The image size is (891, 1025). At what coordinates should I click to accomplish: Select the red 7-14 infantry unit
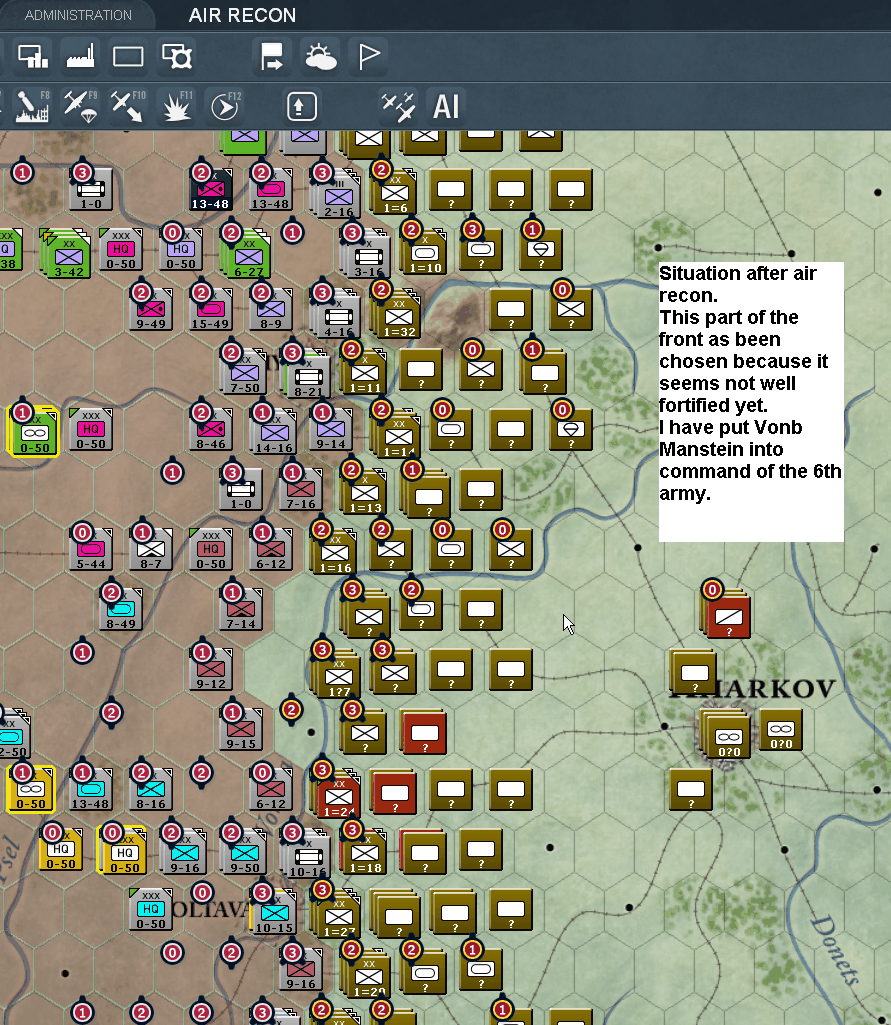(x=241, y=610)
